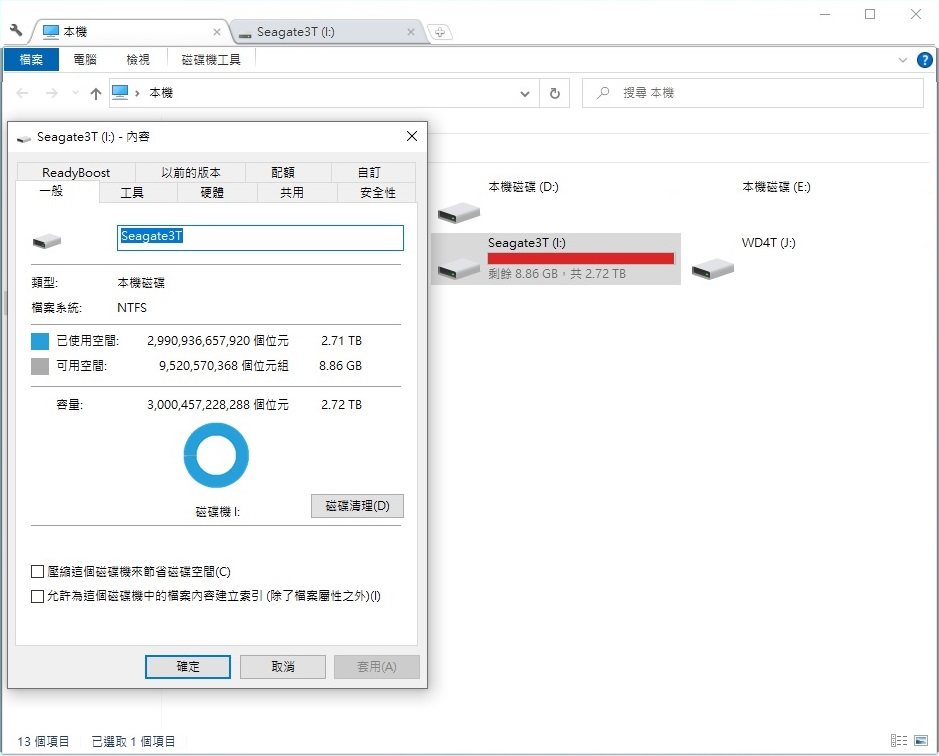
Task: Click the wrench tool icon in title bar
Action: [16, 30]
